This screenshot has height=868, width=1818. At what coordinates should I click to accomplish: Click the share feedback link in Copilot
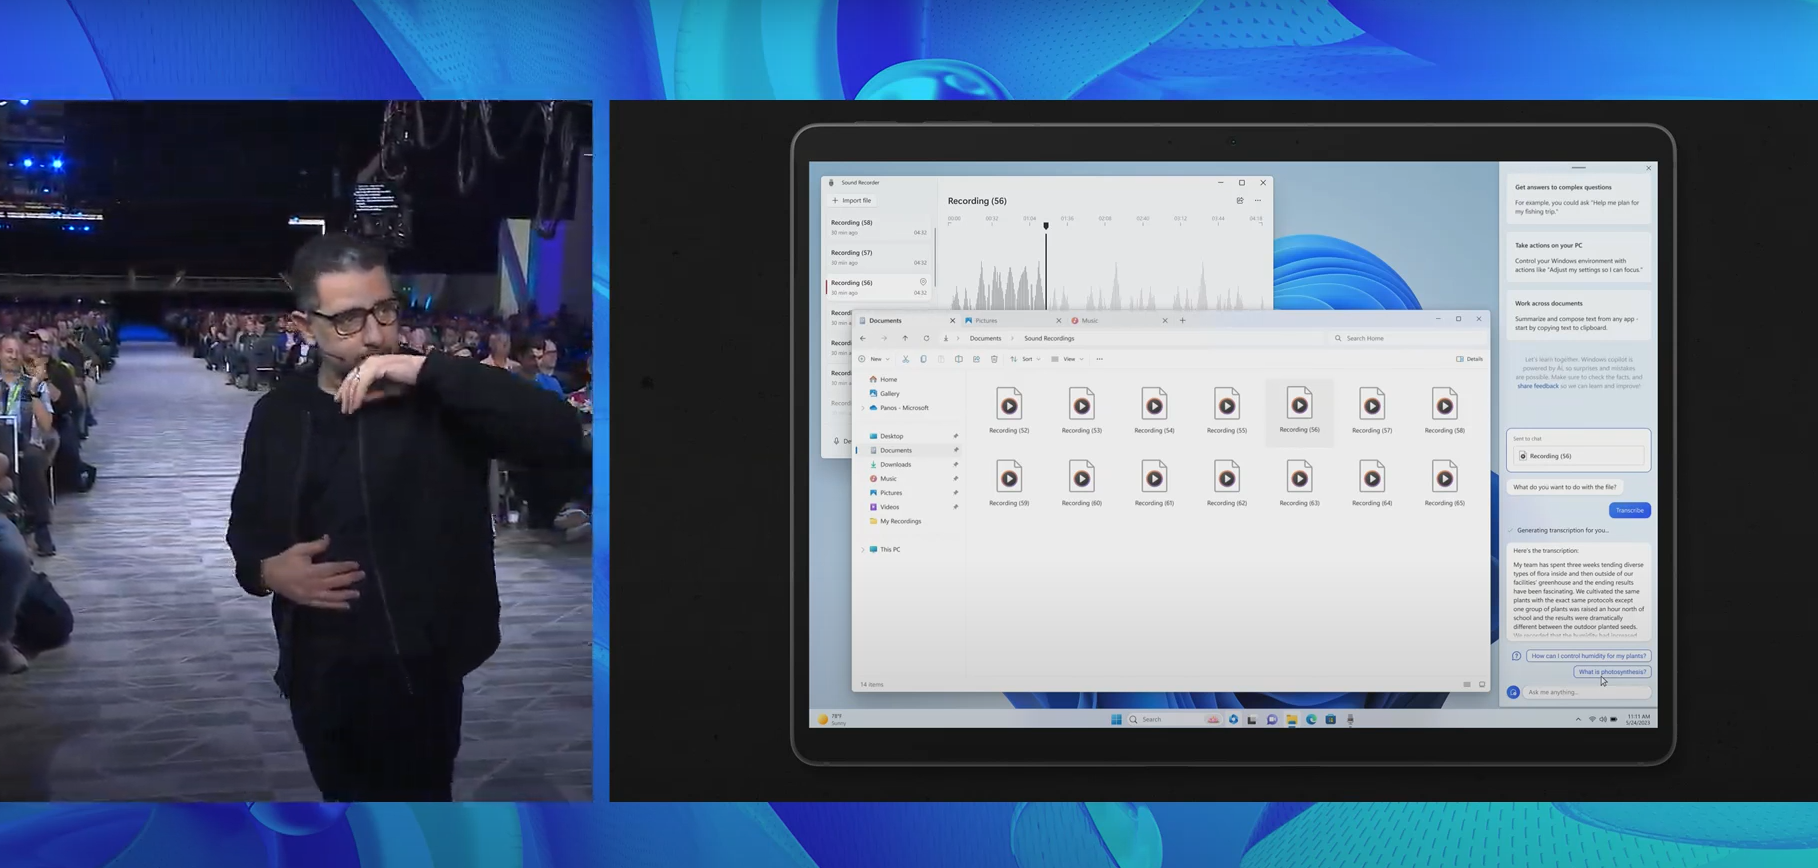tap(1537, 386)
